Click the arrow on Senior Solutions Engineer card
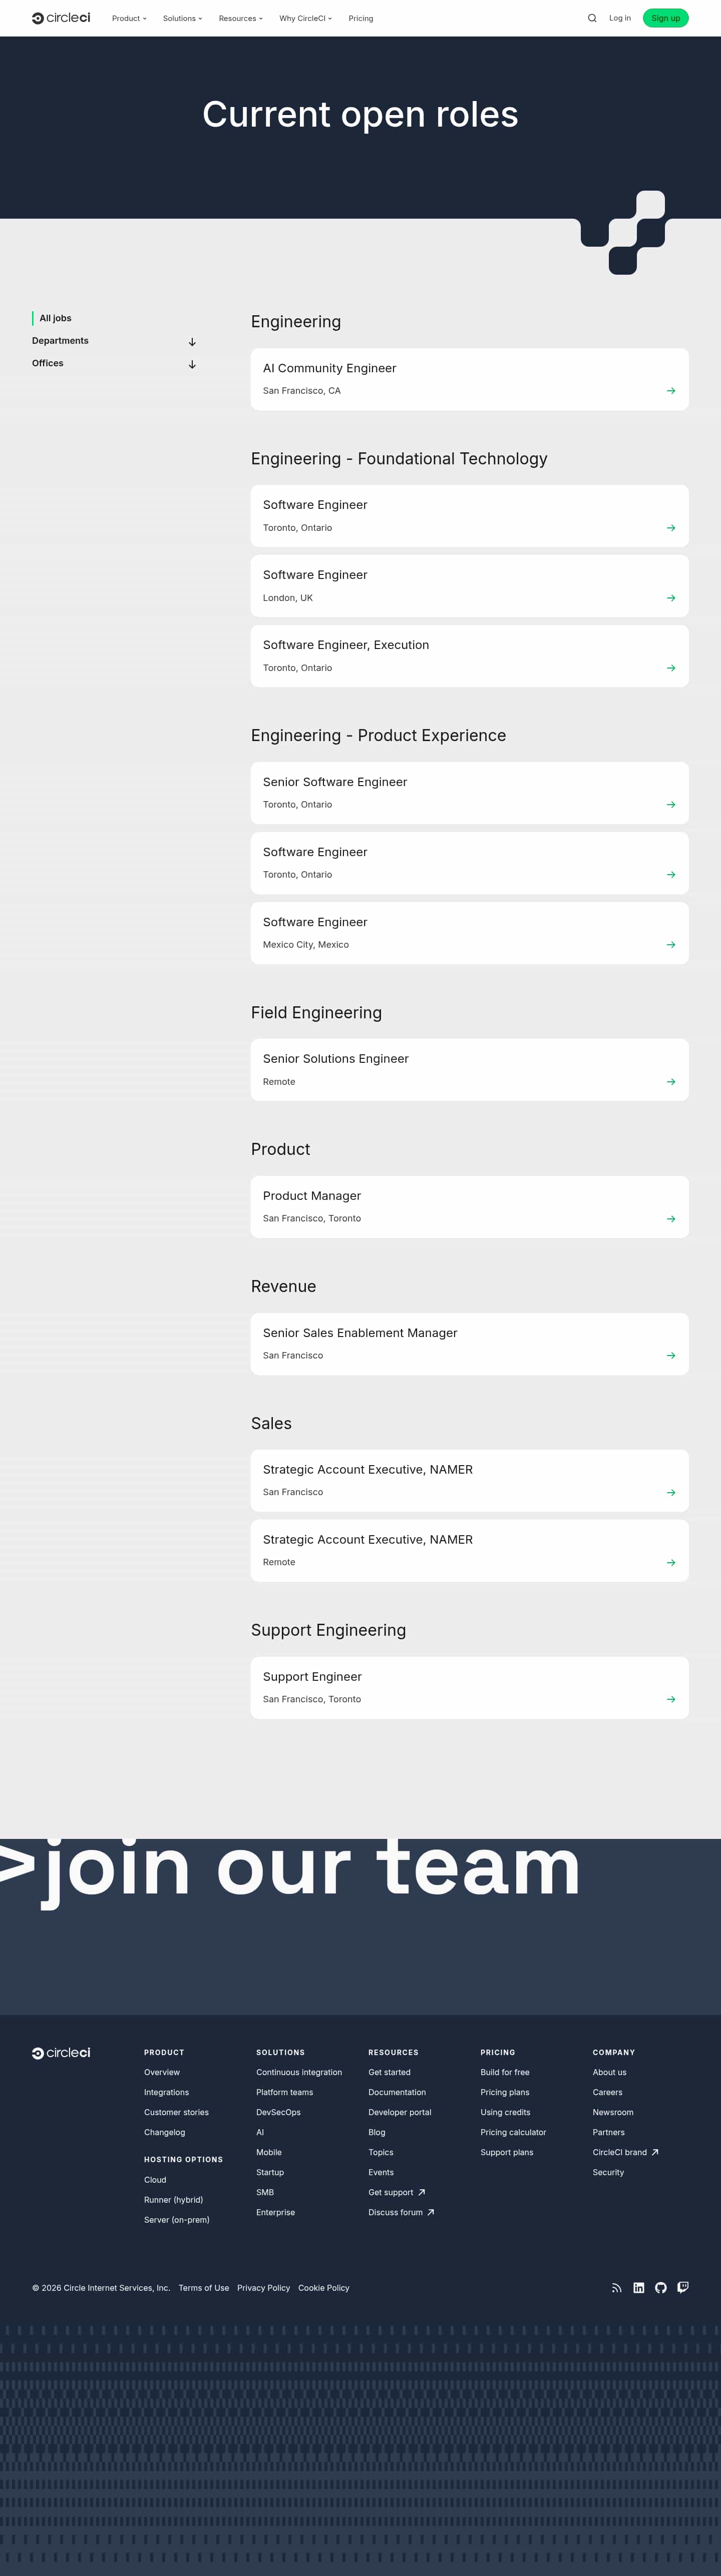 tap(671, 1081)
